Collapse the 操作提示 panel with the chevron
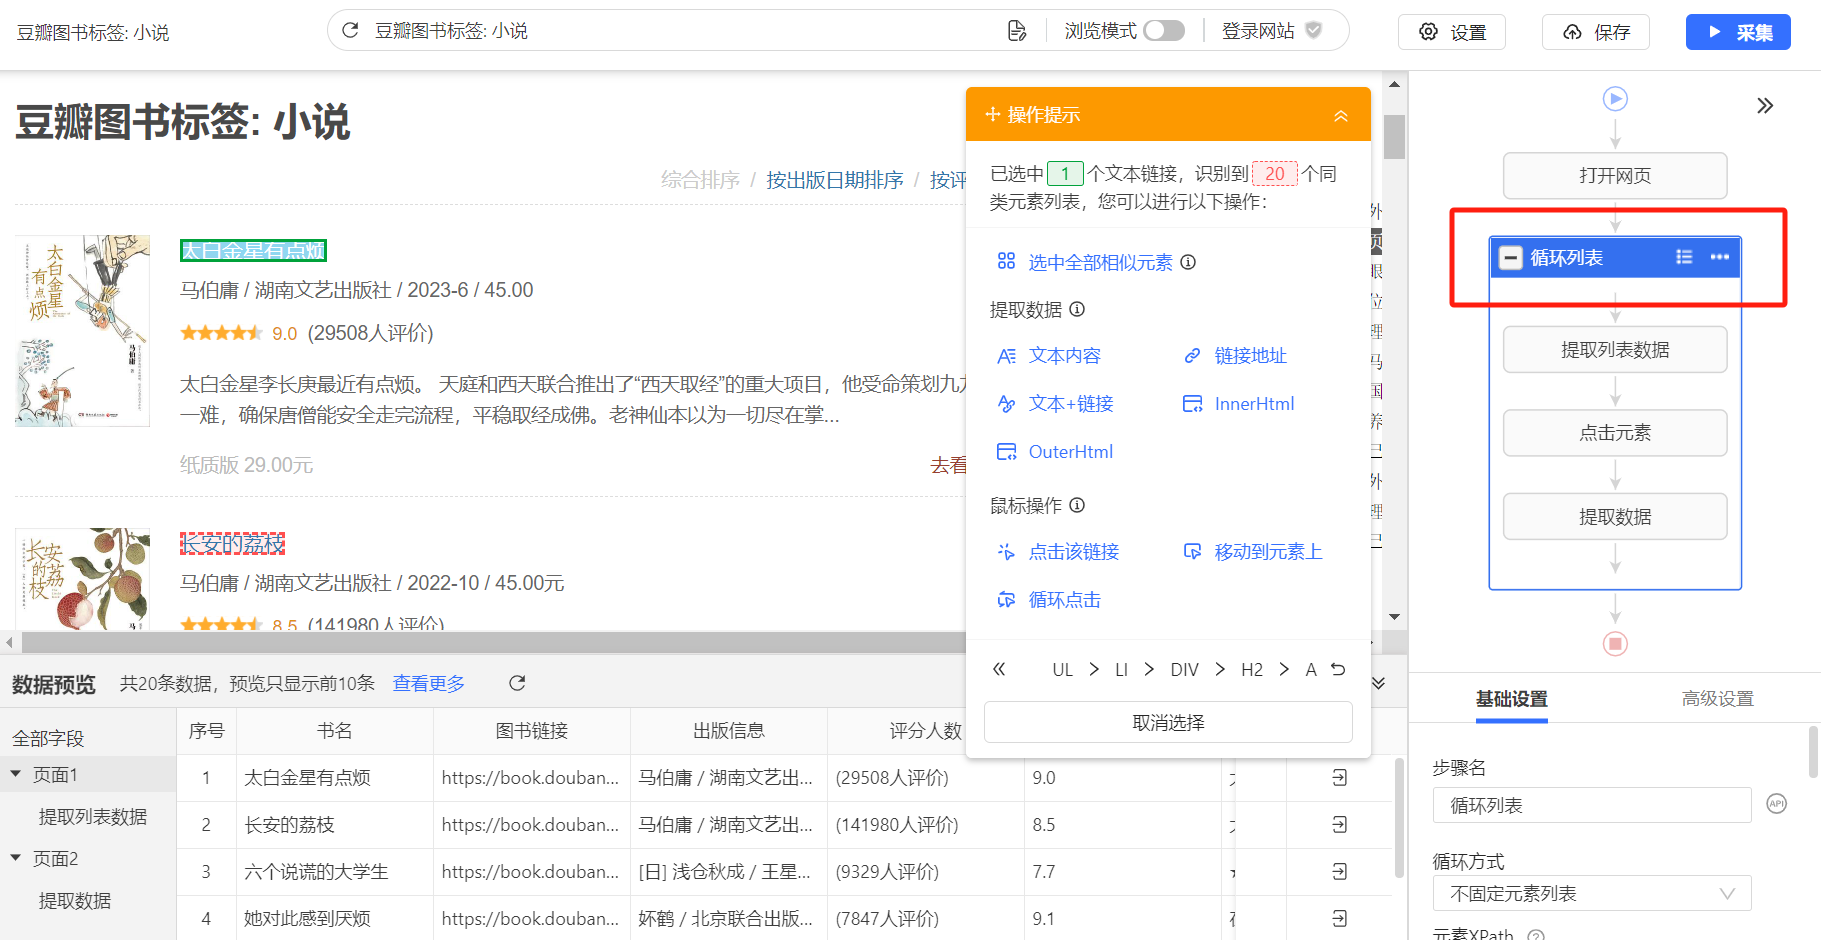Image resolution: width=1821 pixels, height=940 pixels. pyautogui.click(x=1341, y=116)
